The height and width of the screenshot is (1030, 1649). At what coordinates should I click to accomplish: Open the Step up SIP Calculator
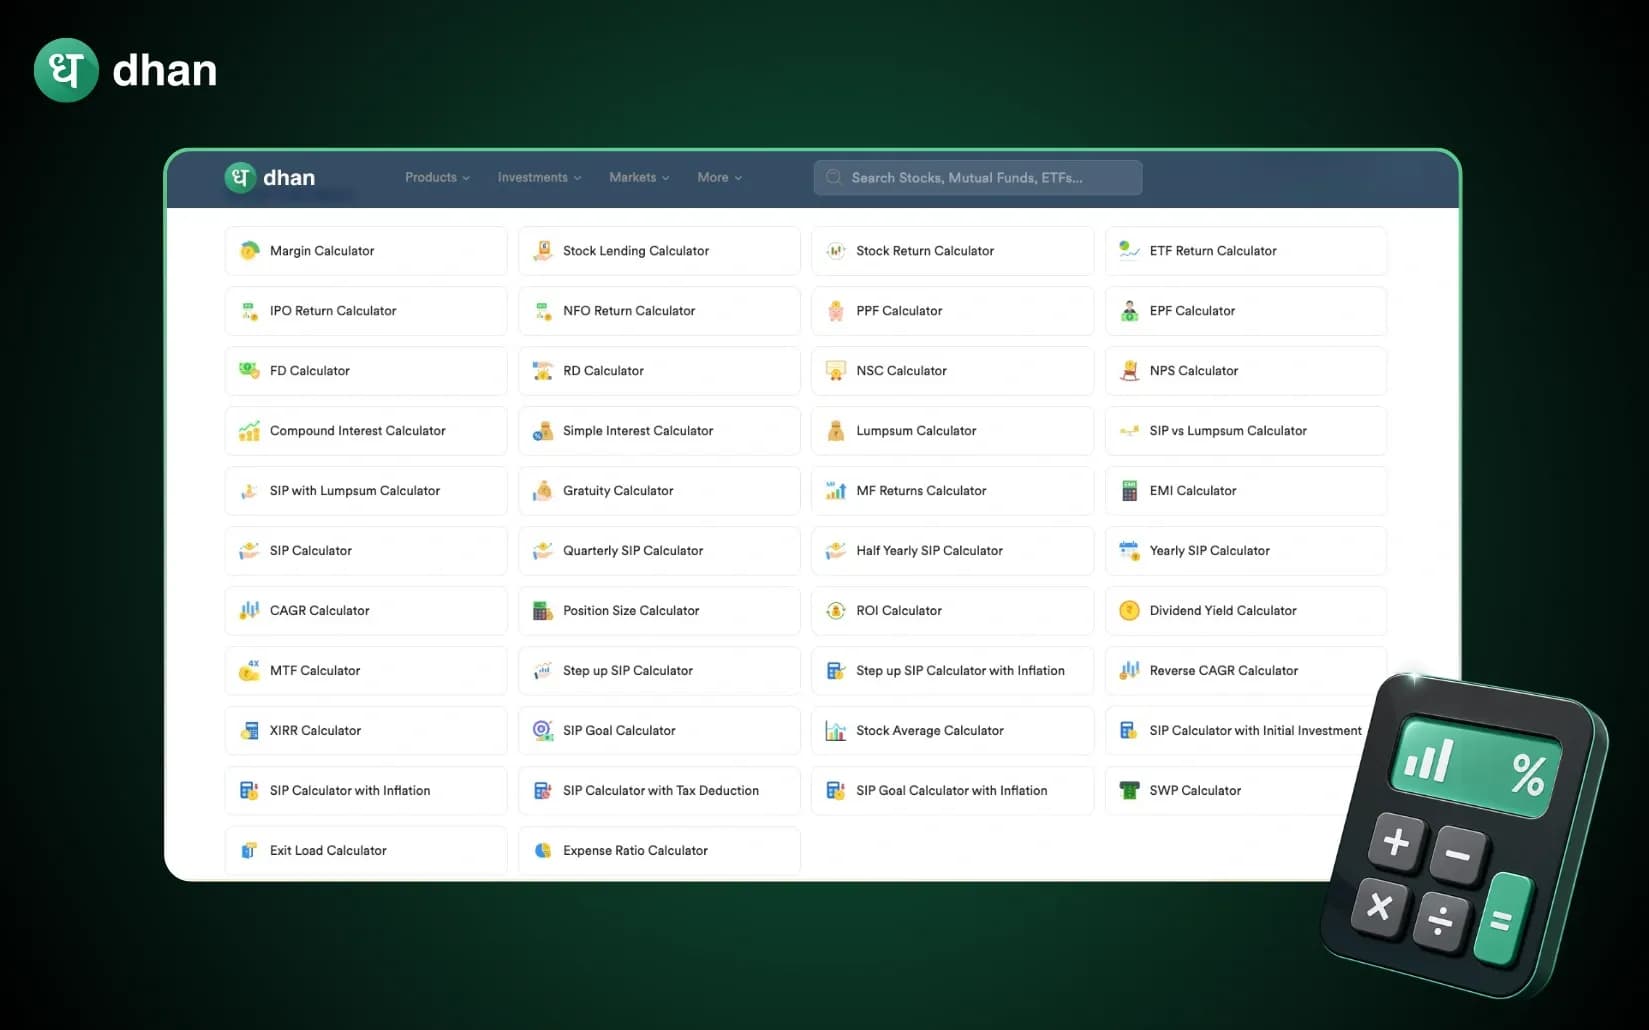pyautogui.click(x=659, y=671)
